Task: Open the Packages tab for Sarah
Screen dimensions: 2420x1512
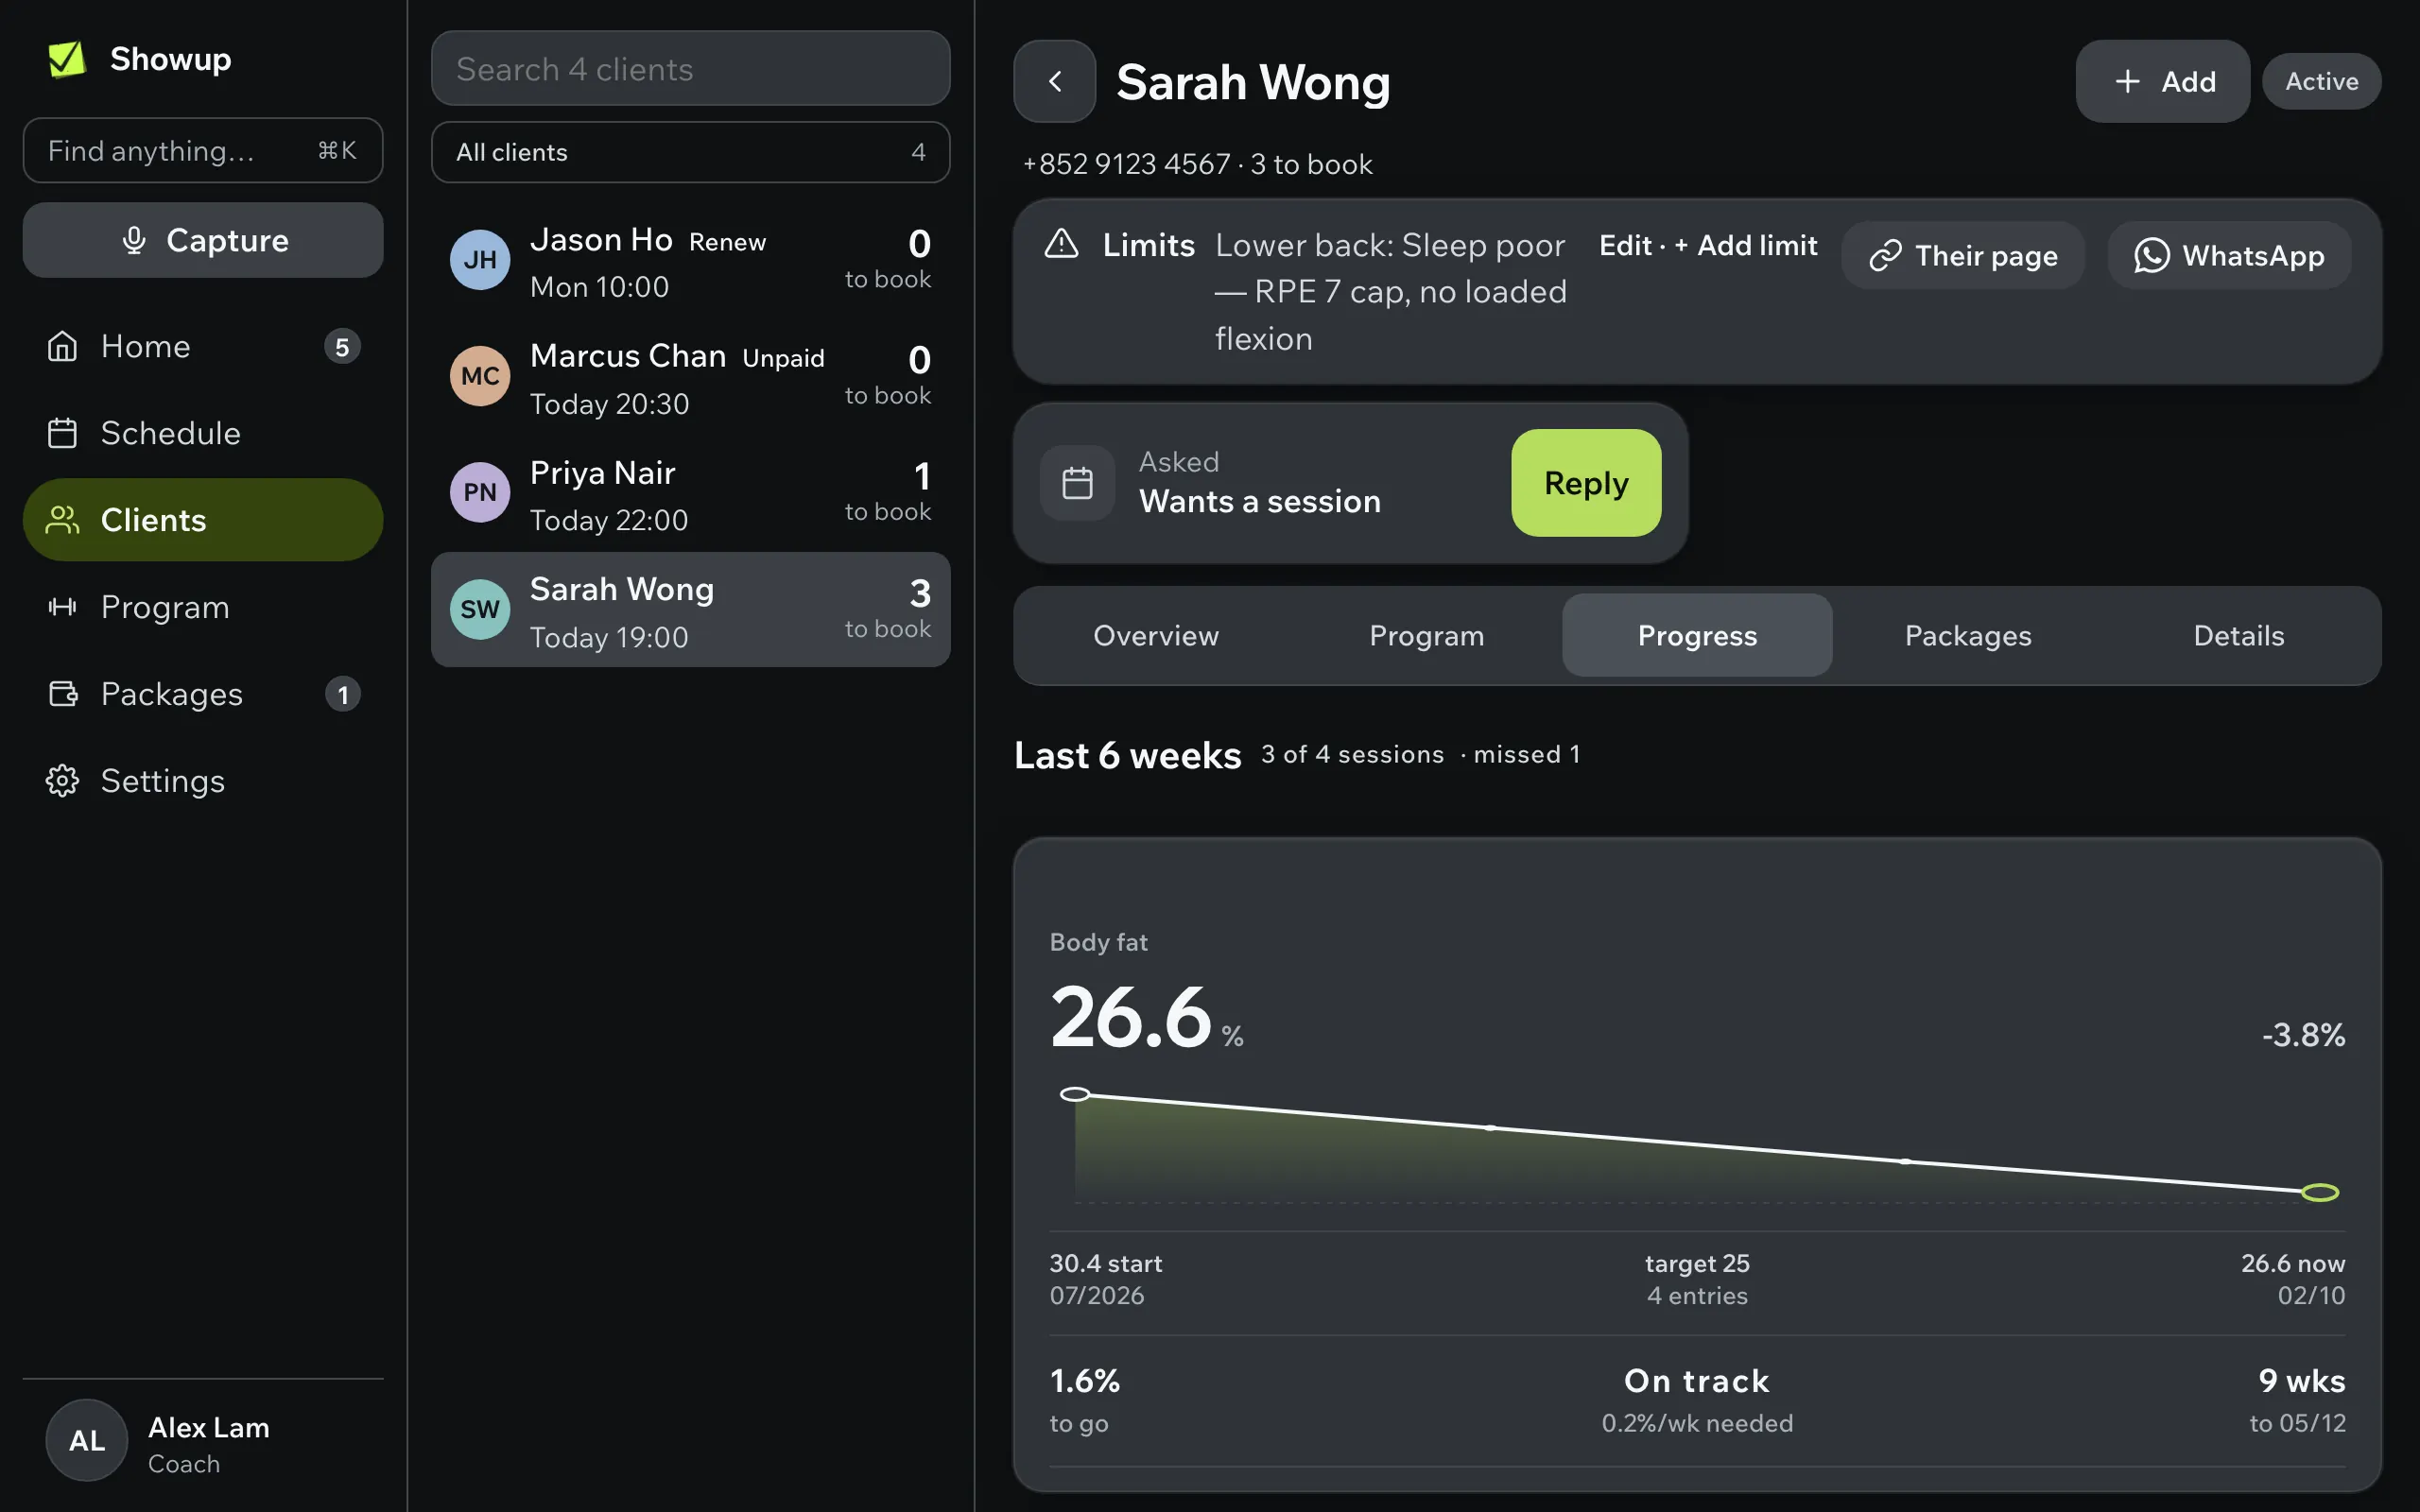Action: point(1968,635)
